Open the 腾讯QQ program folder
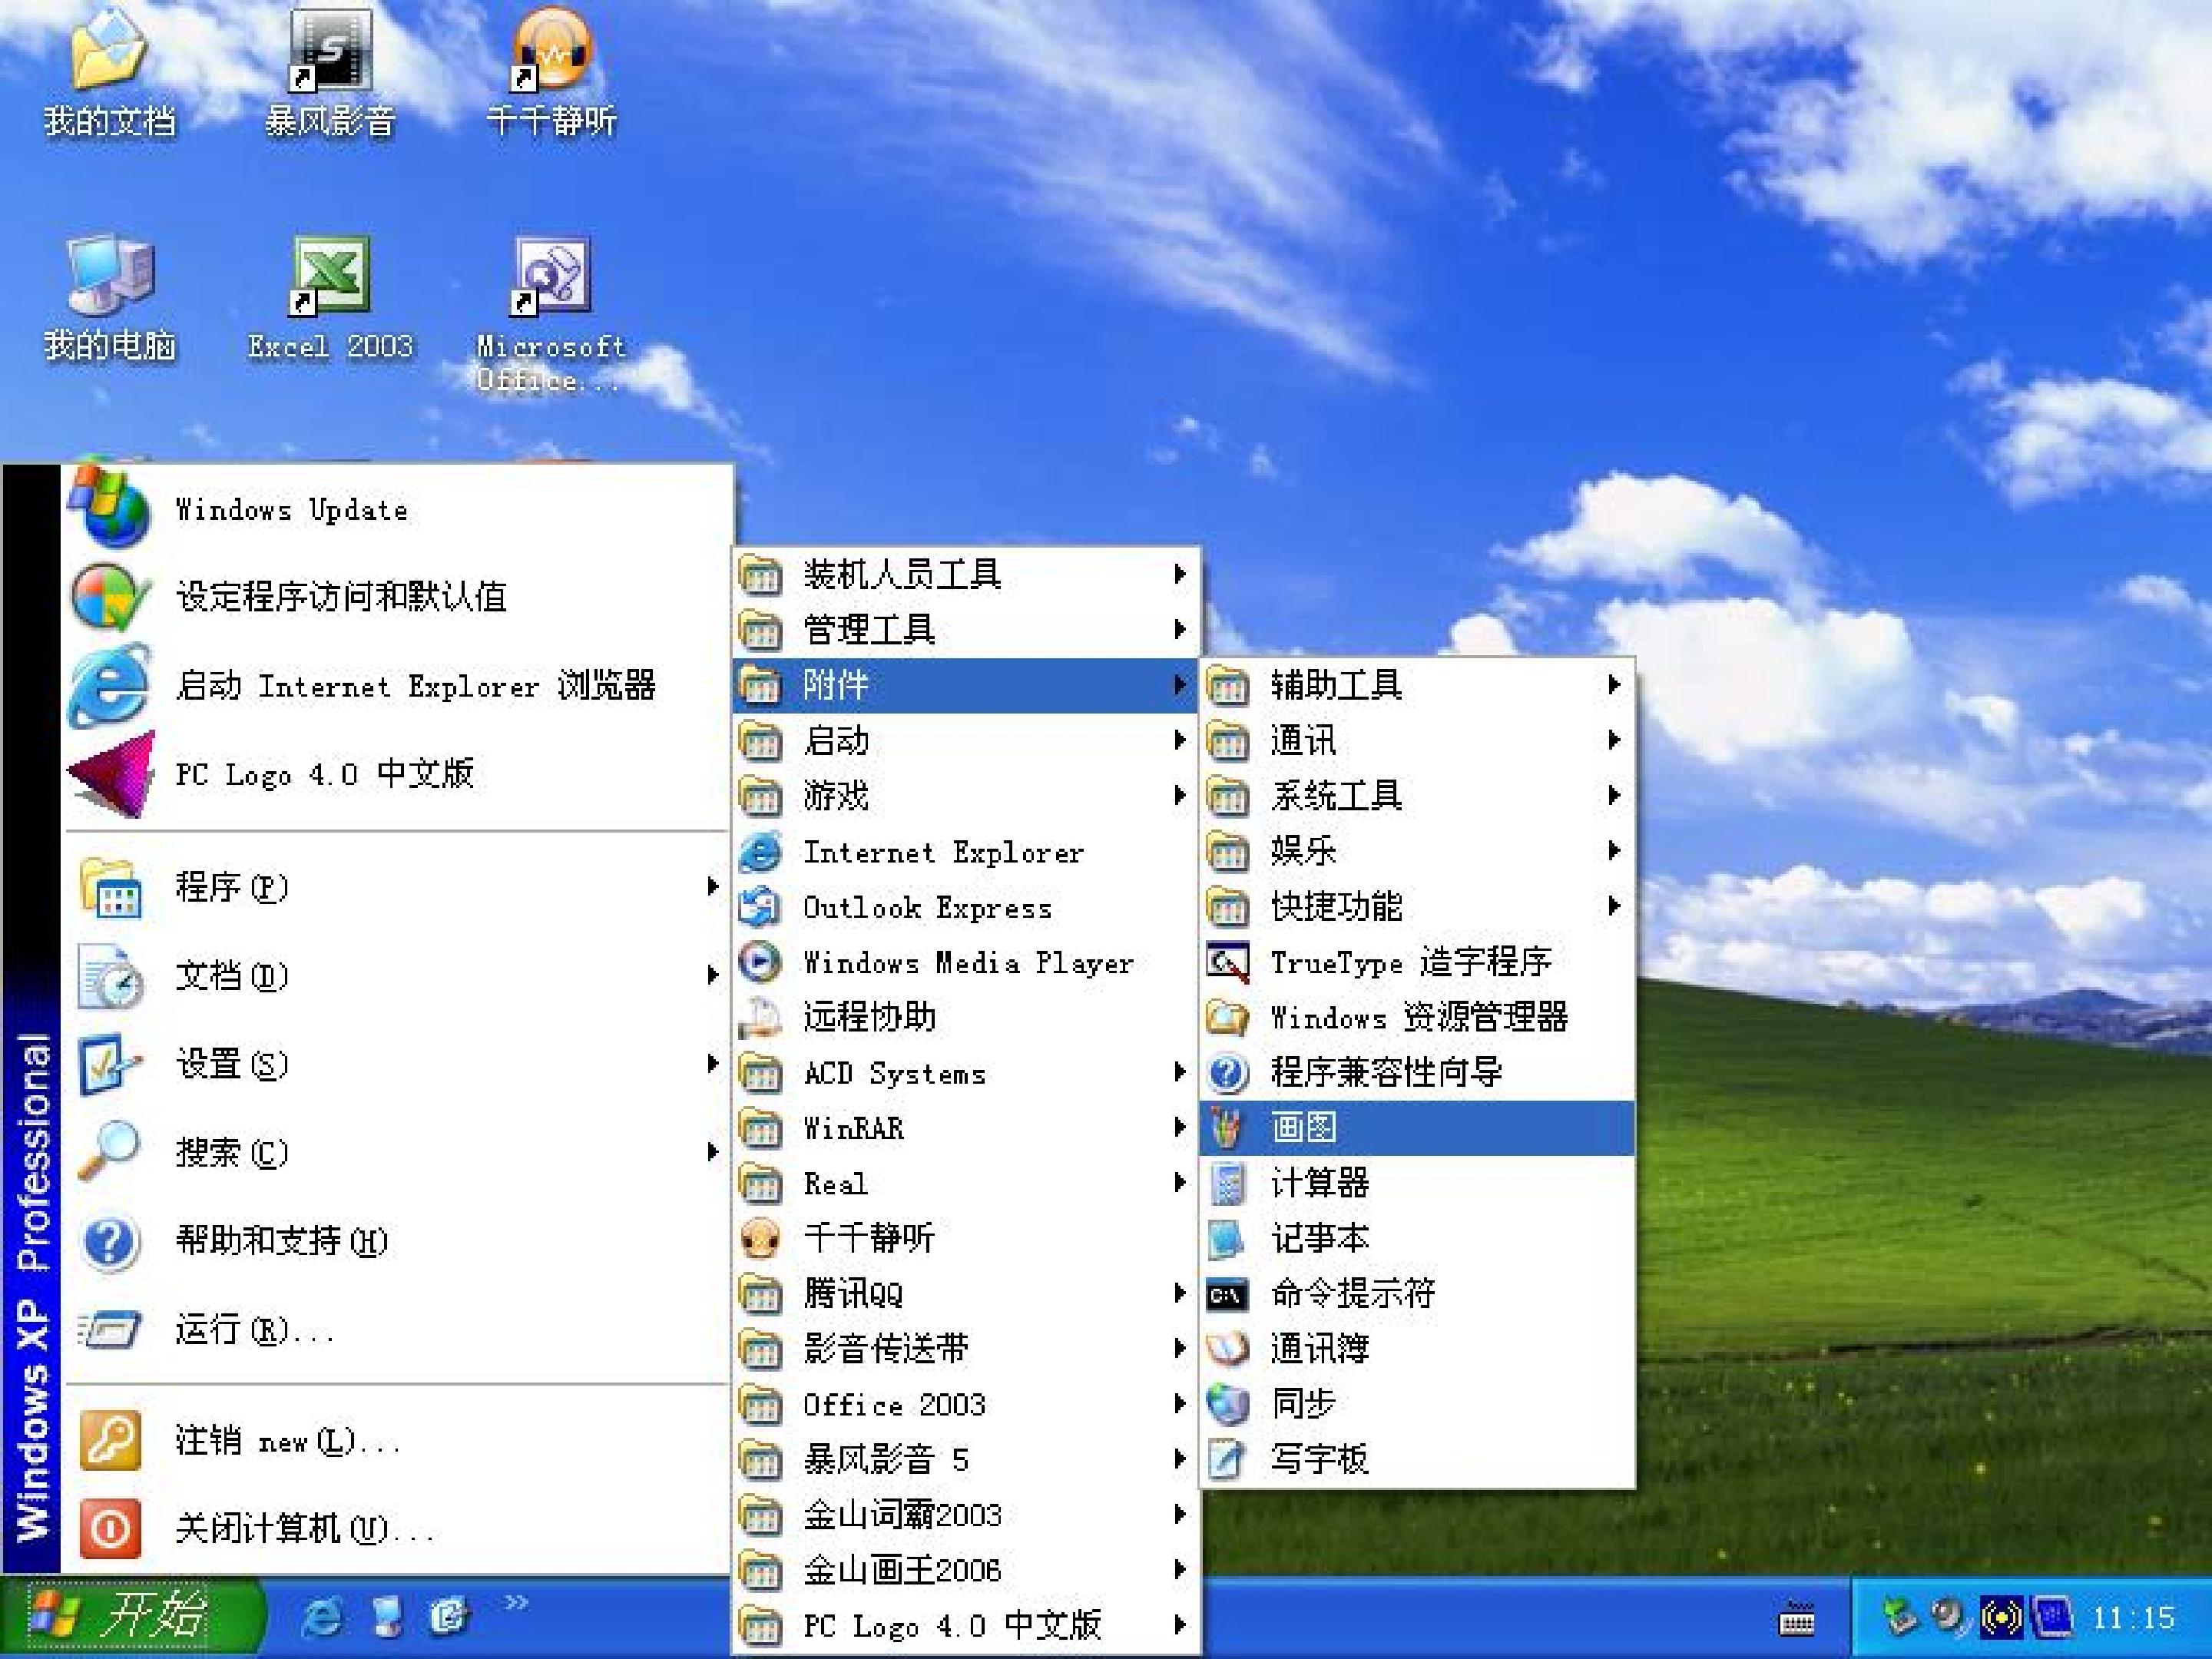 click(966, 1294)
